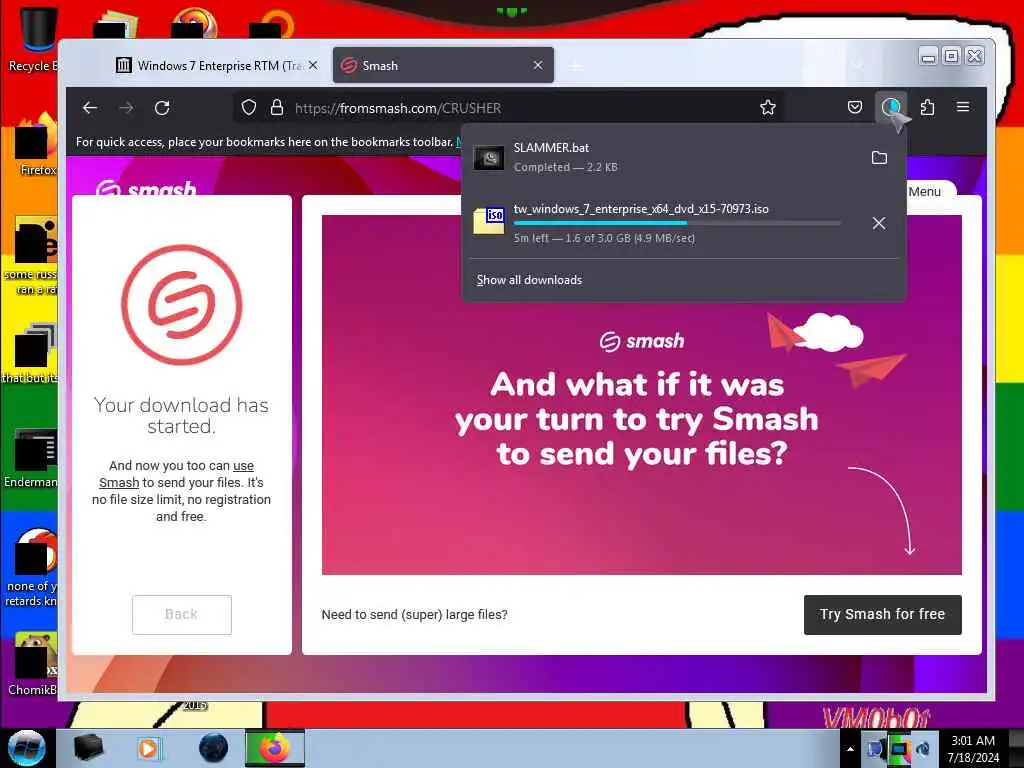Open the Smash Menu button
This screenshot has width=1024, height=768.
(925, 191)
